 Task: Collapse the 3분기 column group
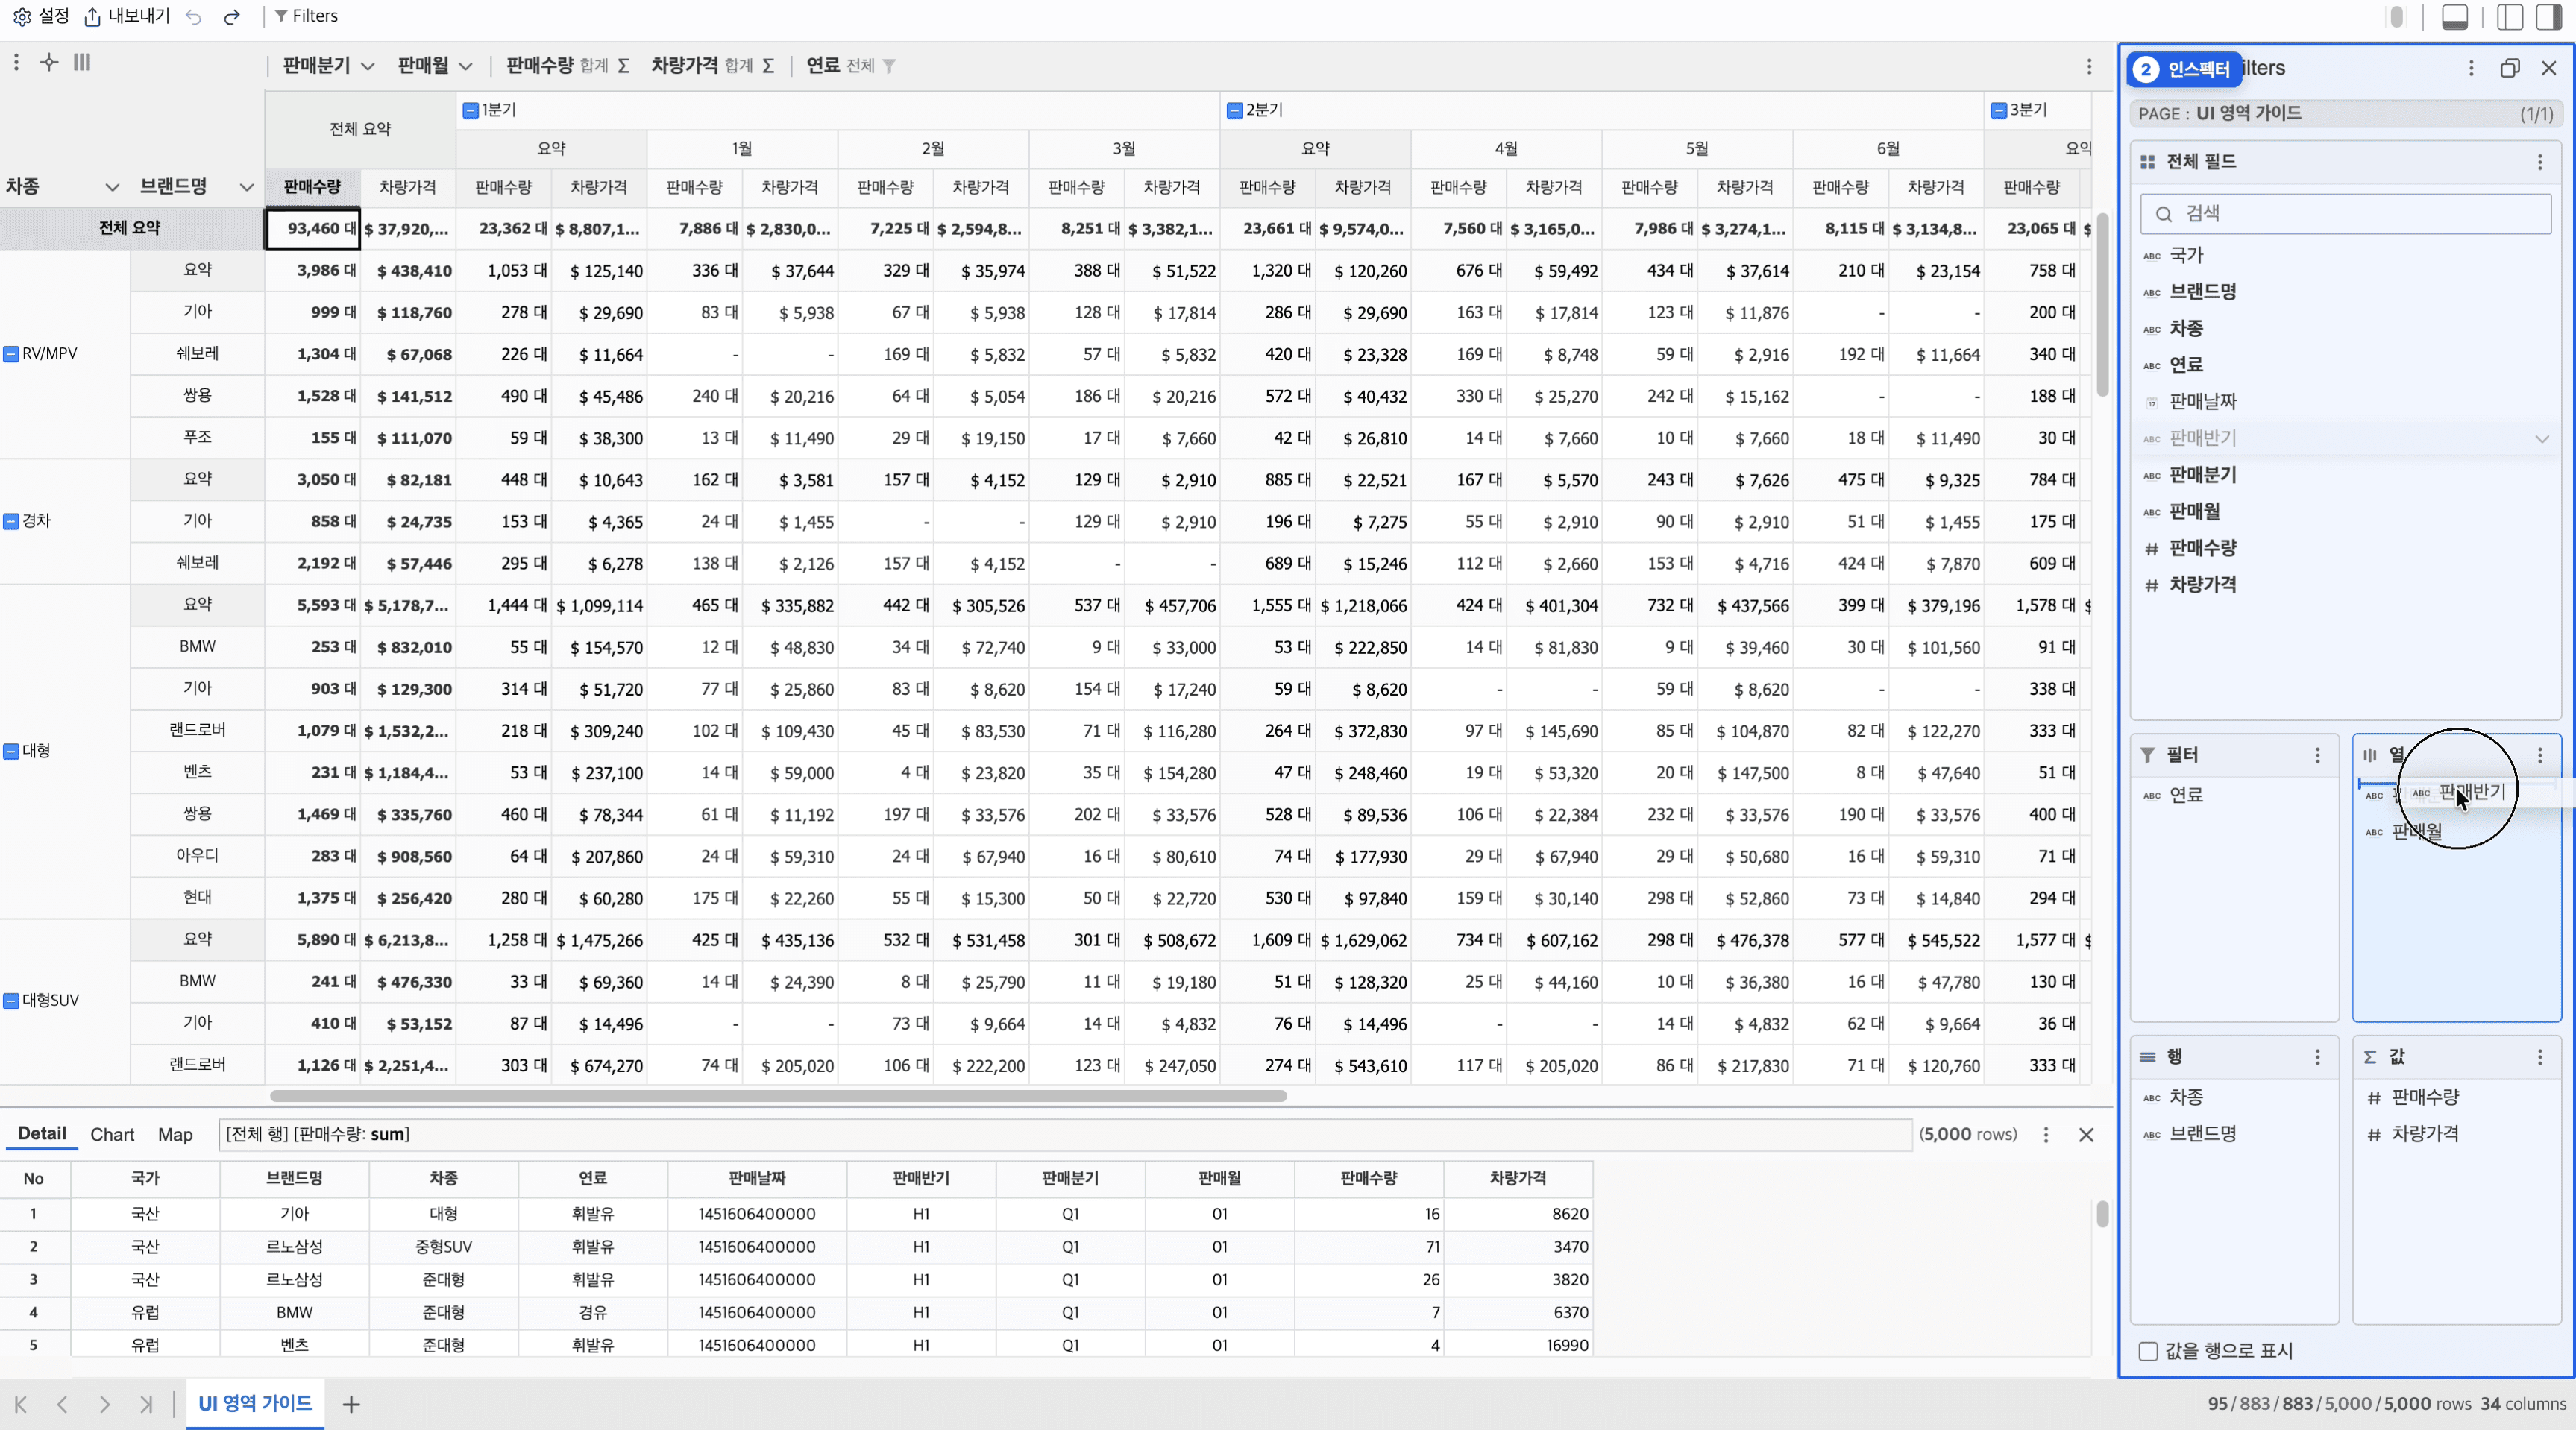[1999, 110]
